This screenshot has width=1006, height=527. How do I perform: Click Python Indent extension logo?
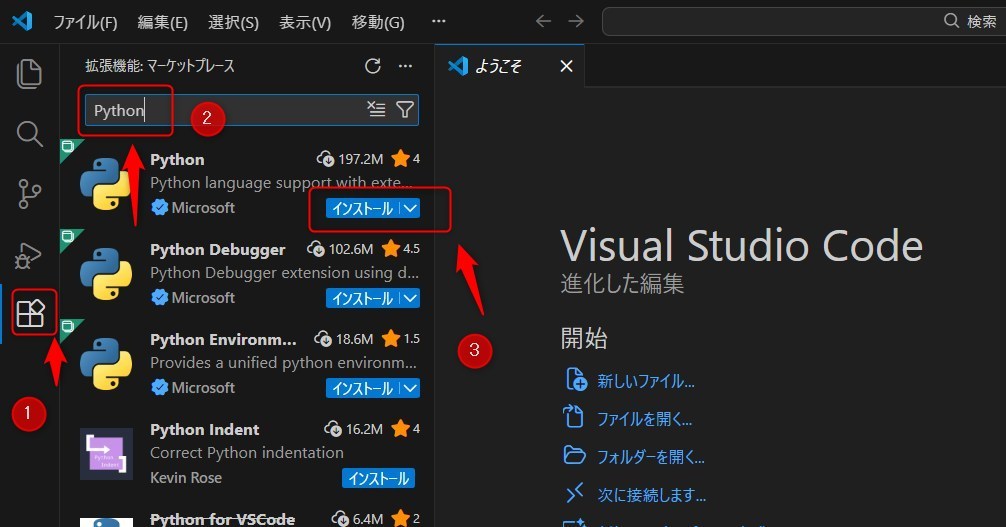(x=106, y=454)
